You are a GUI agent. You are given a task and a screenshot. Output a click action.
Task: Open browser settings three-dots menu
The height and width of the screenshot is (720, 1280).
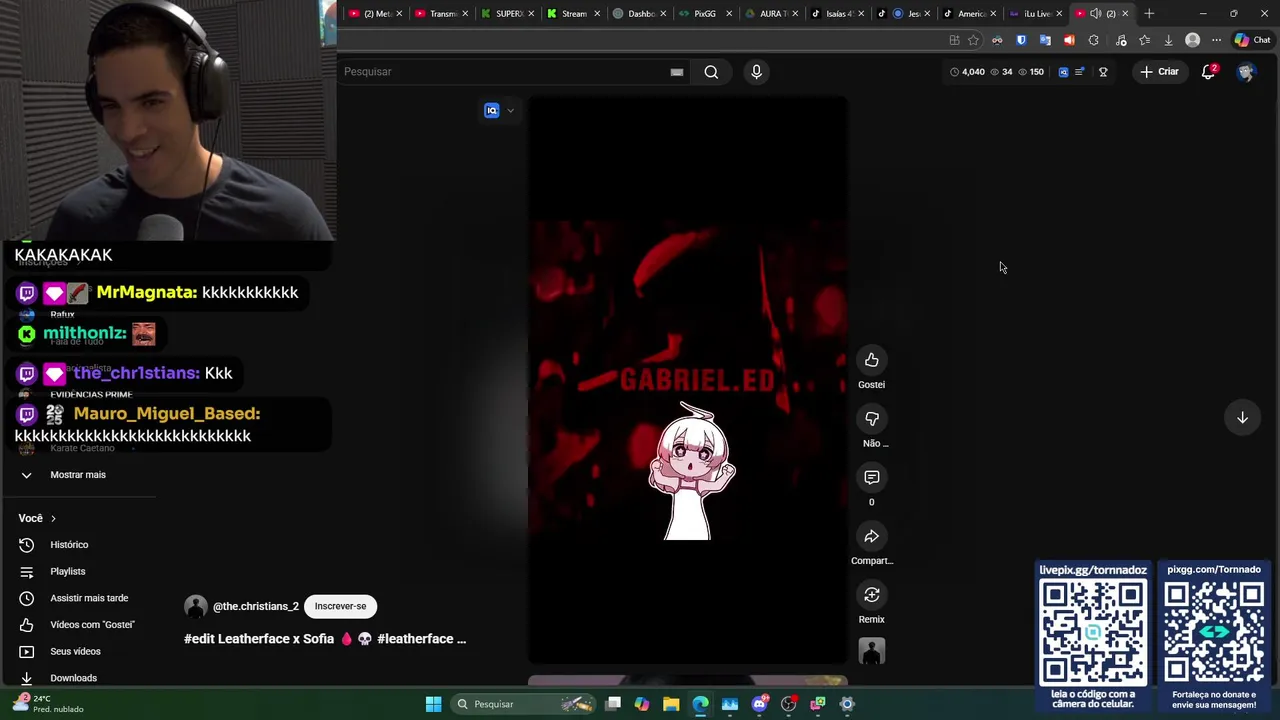(1216, 40)
